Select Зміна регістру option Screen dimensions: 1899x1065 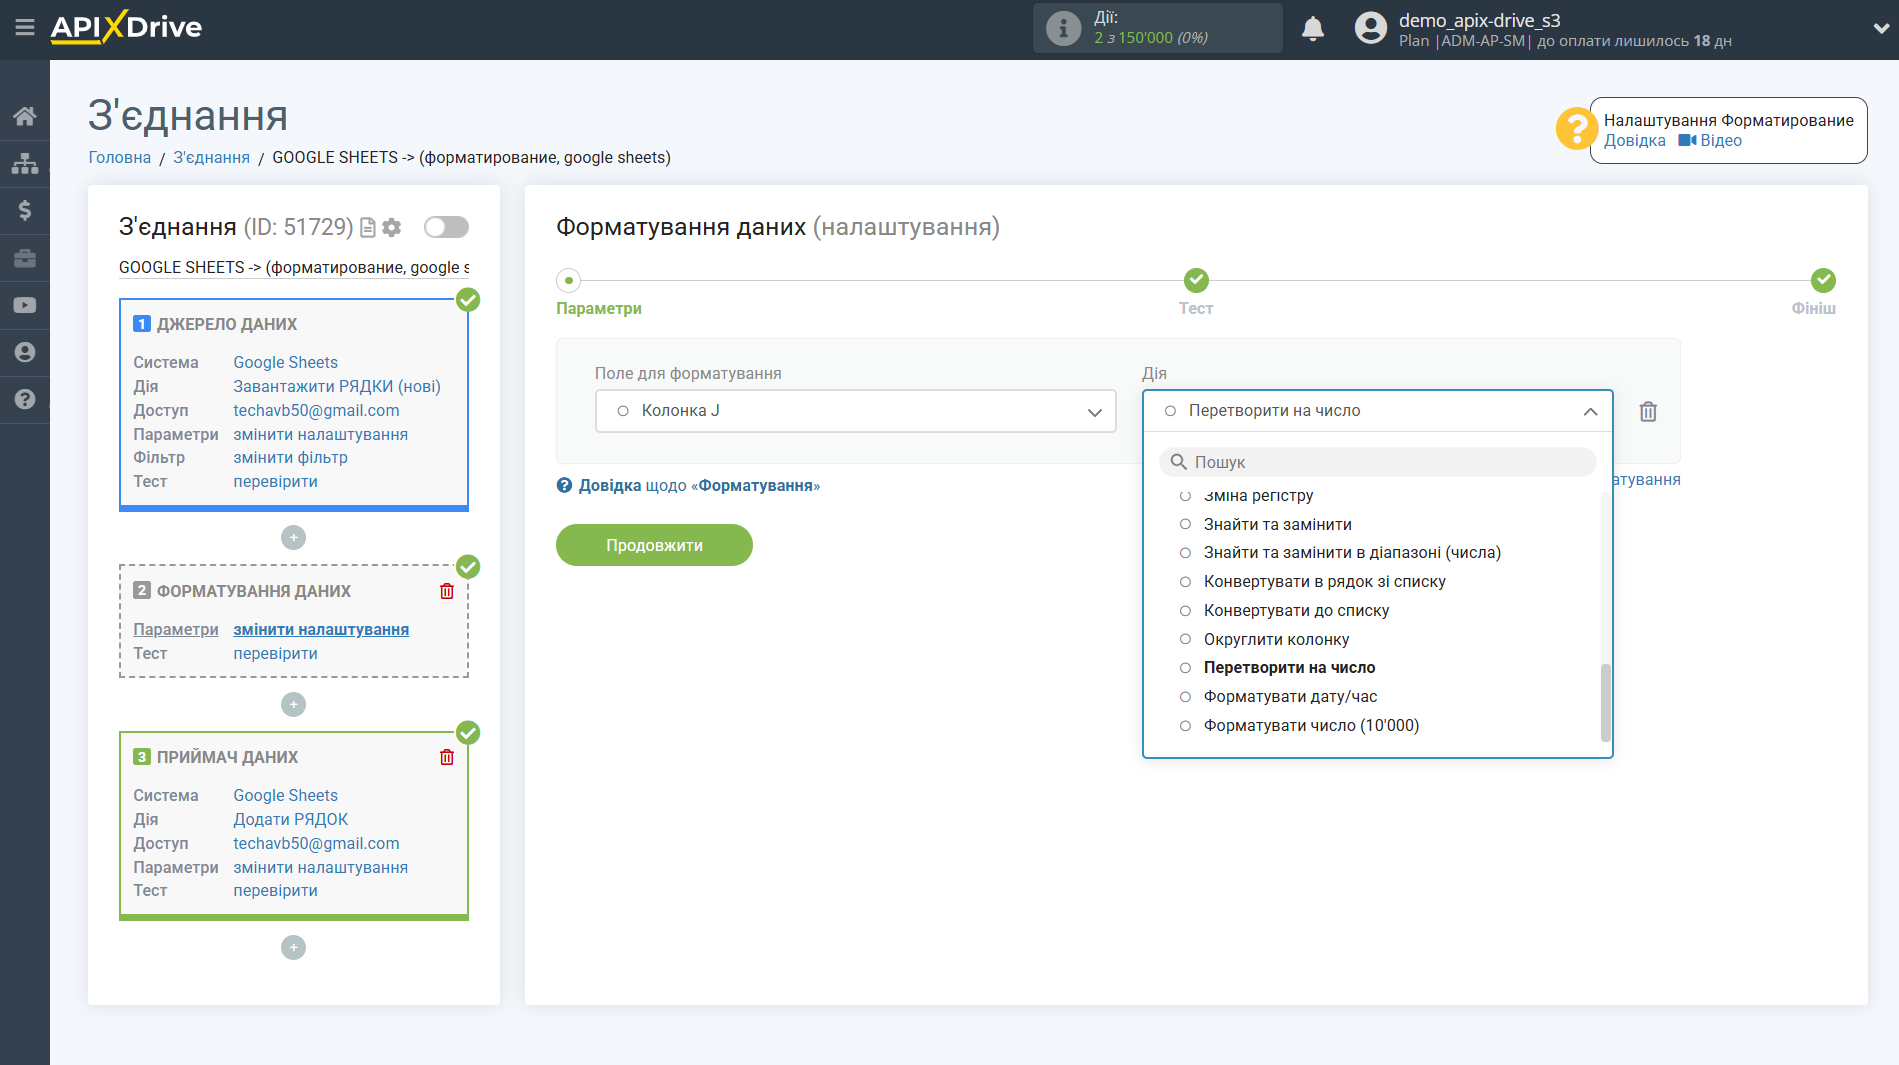click(1258, 496)
